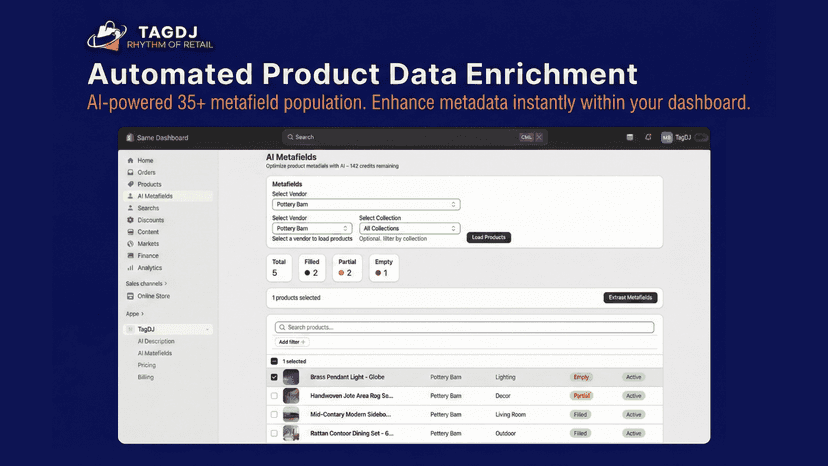Check the Rattan Dining Set checkbox
Image resolution: width=828 pixels, height=466 pixels.
274,433
